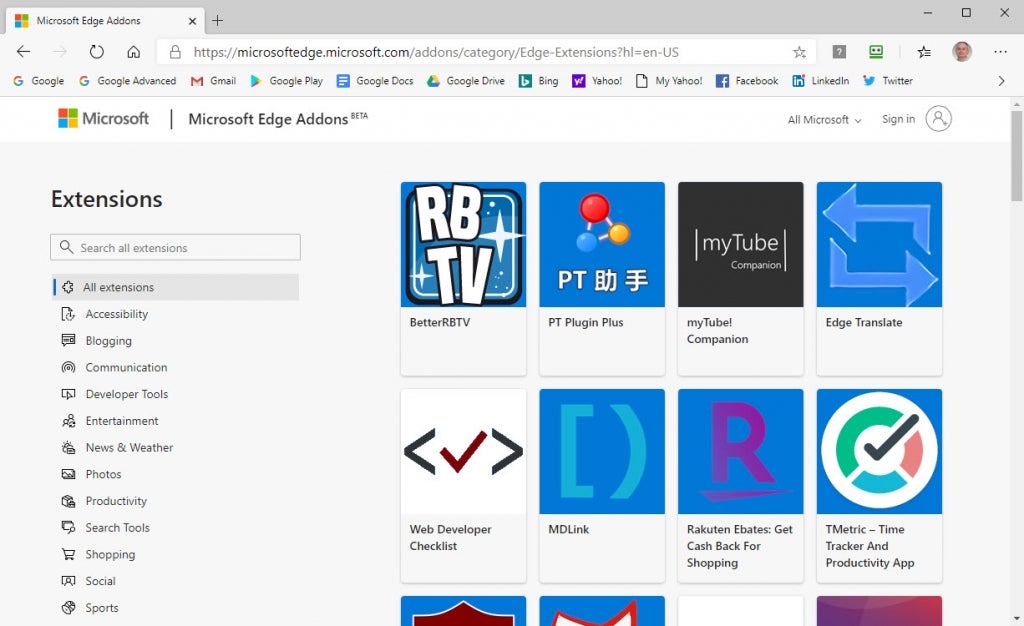
Task: Show more bookmarks with the overflow chevron
Action: (1001, 81)
